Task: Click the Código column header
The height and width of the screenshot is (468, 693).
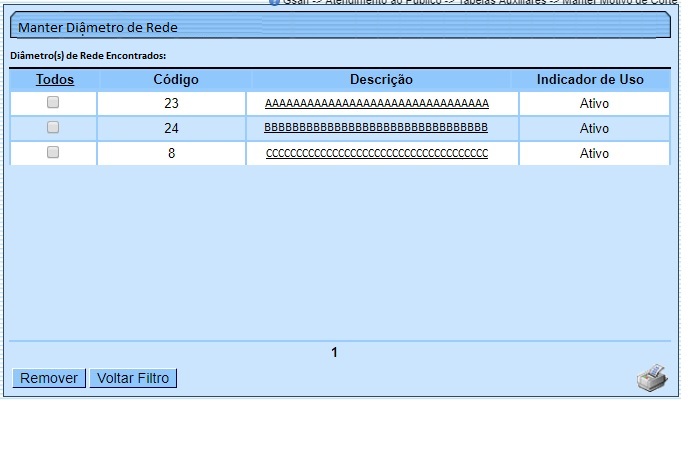Action: pyautogui.click(x=176, y=79)
